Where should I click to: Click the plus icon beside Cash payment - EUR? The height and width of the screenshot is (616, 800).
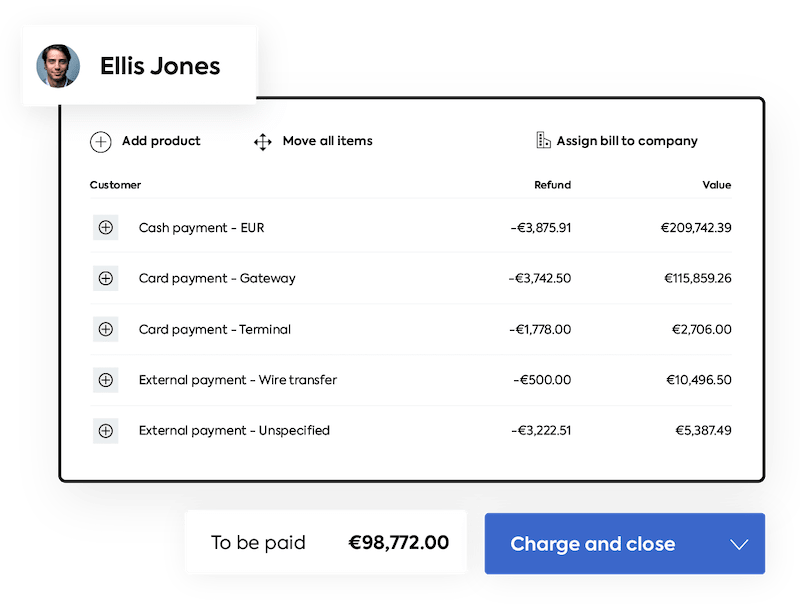point(107,227)
